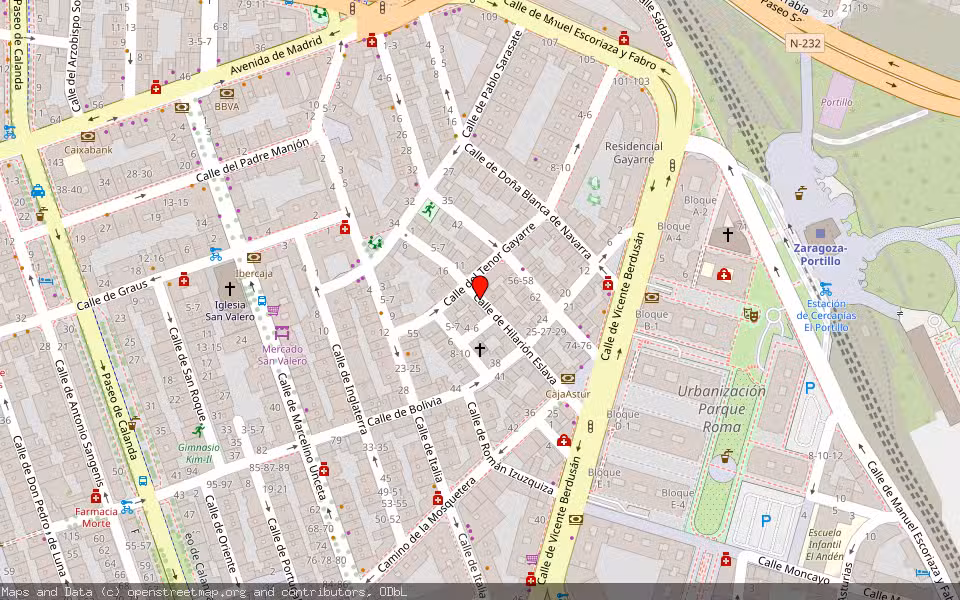Click the Escuela Infantil El Andén label
This screenshot has height=600, width=960.
coord(823,544)
